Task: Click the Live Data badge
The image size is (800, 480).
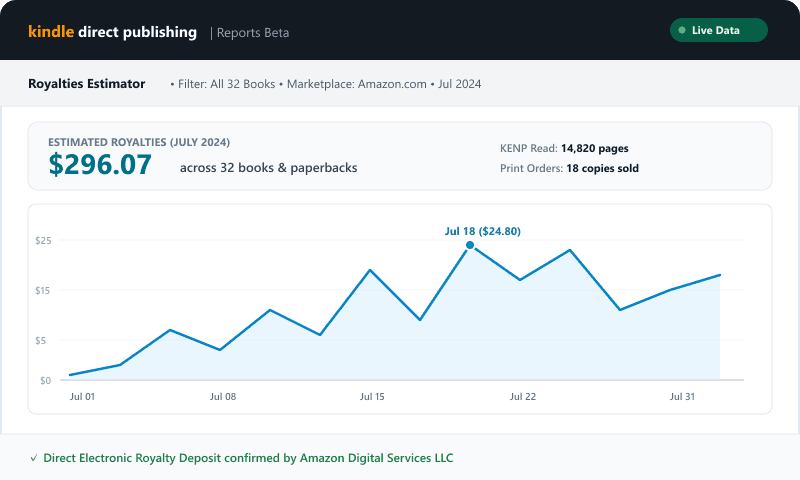Action: [718, 30]
